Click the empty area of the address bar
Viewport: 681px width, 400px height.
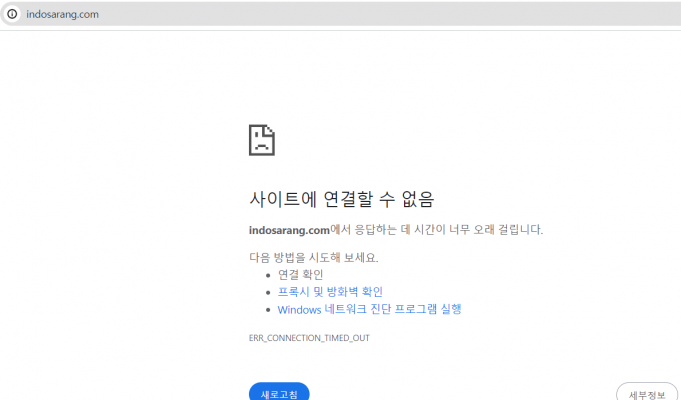(x=400, y=15)
